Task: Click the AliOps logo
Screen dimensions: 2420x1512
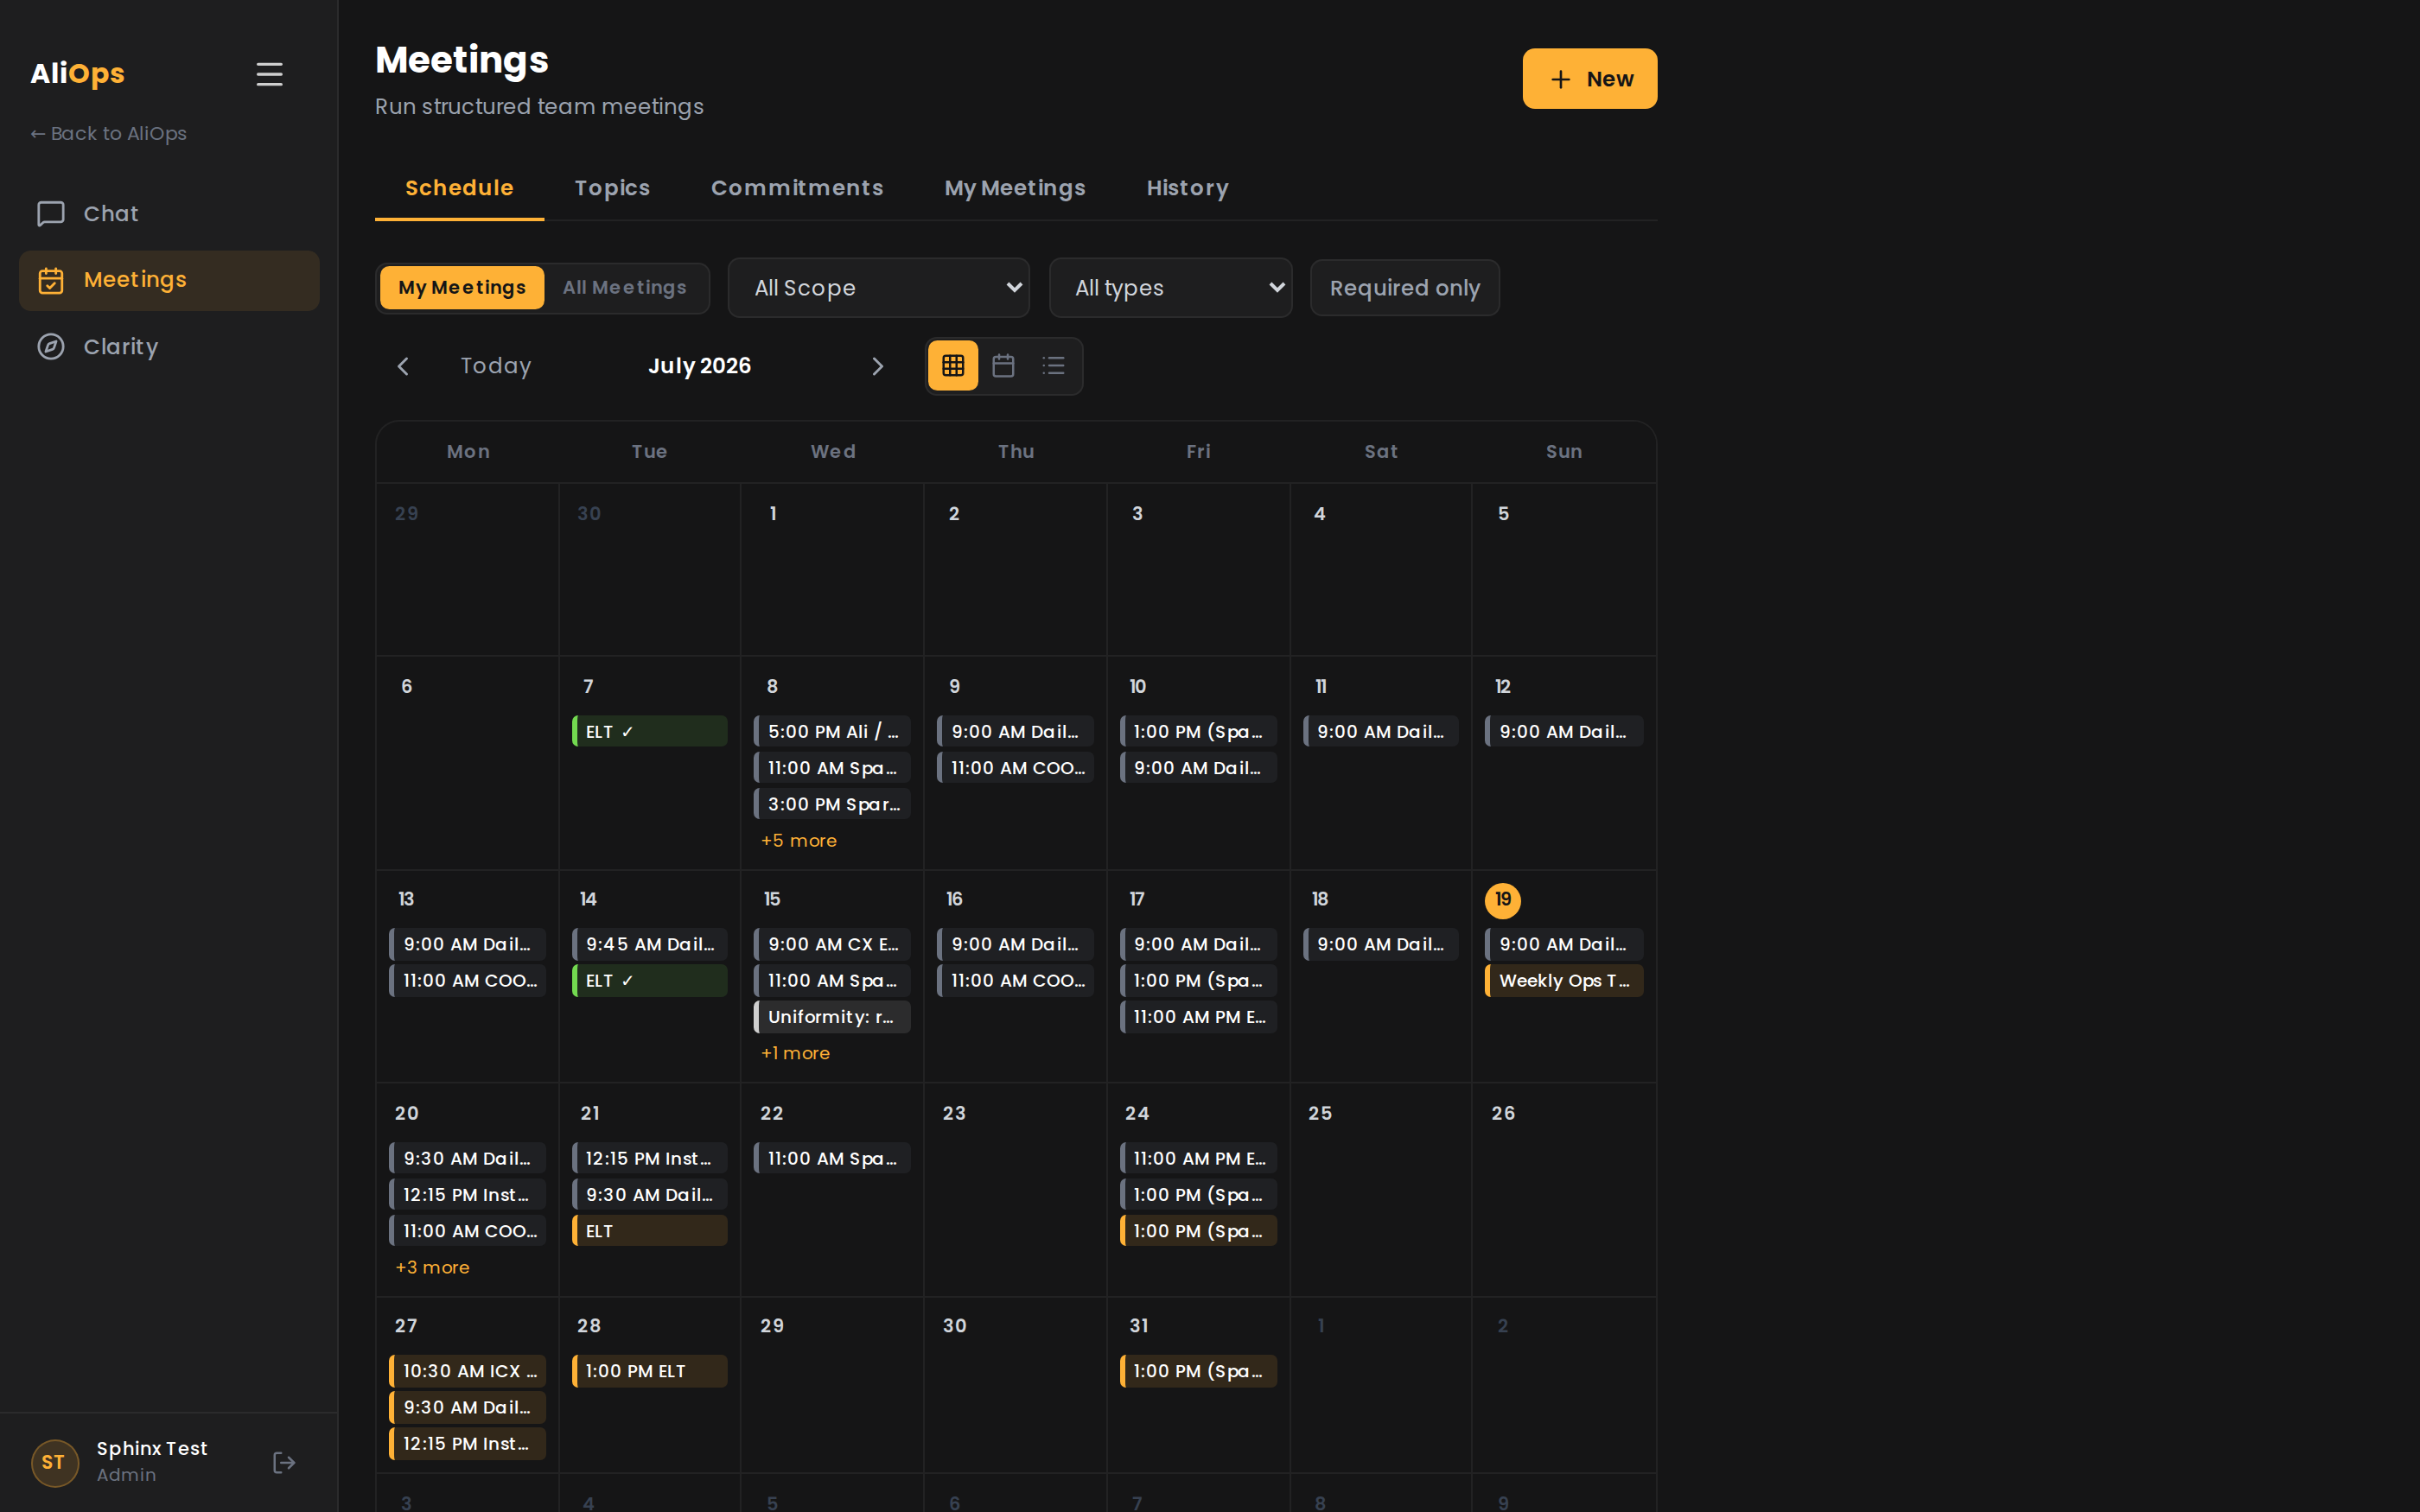Action: click(77, 74)
